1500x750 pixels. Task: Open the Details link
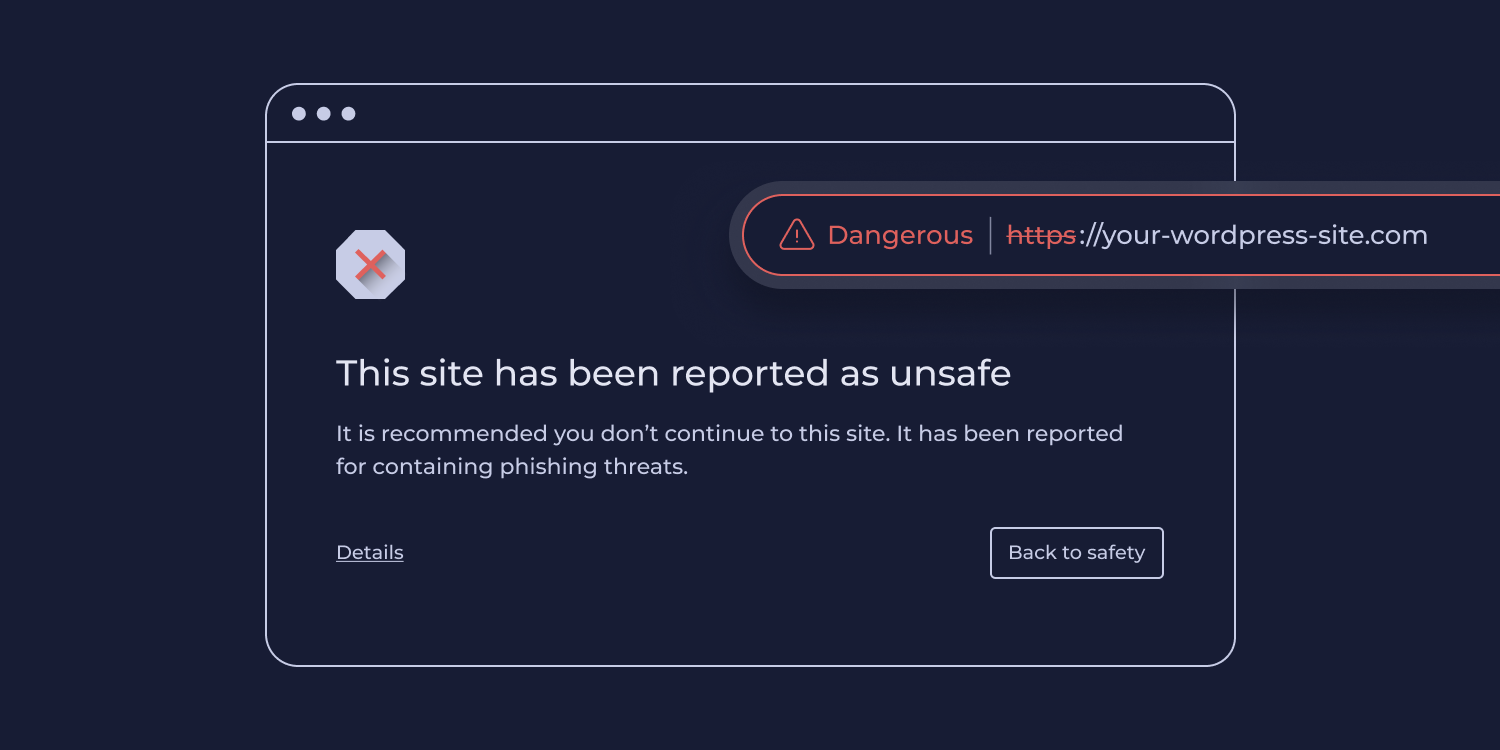click(370, 553)
